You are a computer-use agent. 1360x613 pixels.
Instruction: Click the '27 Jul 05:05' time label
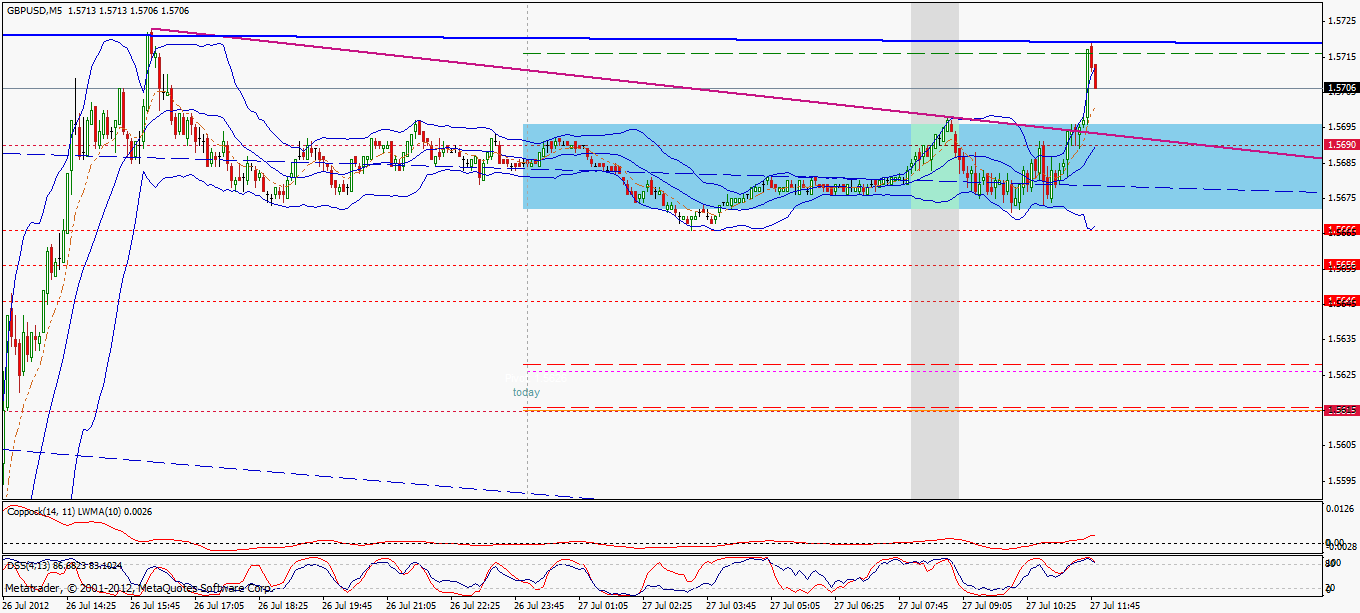[794, 606]
